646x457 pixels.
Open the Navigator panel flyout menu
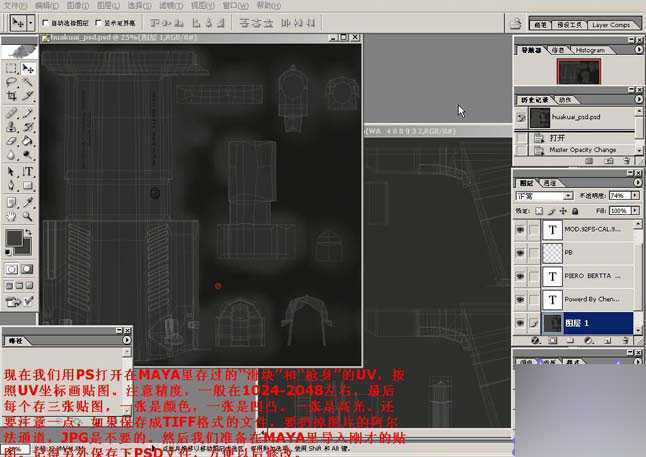pos(638,49)
